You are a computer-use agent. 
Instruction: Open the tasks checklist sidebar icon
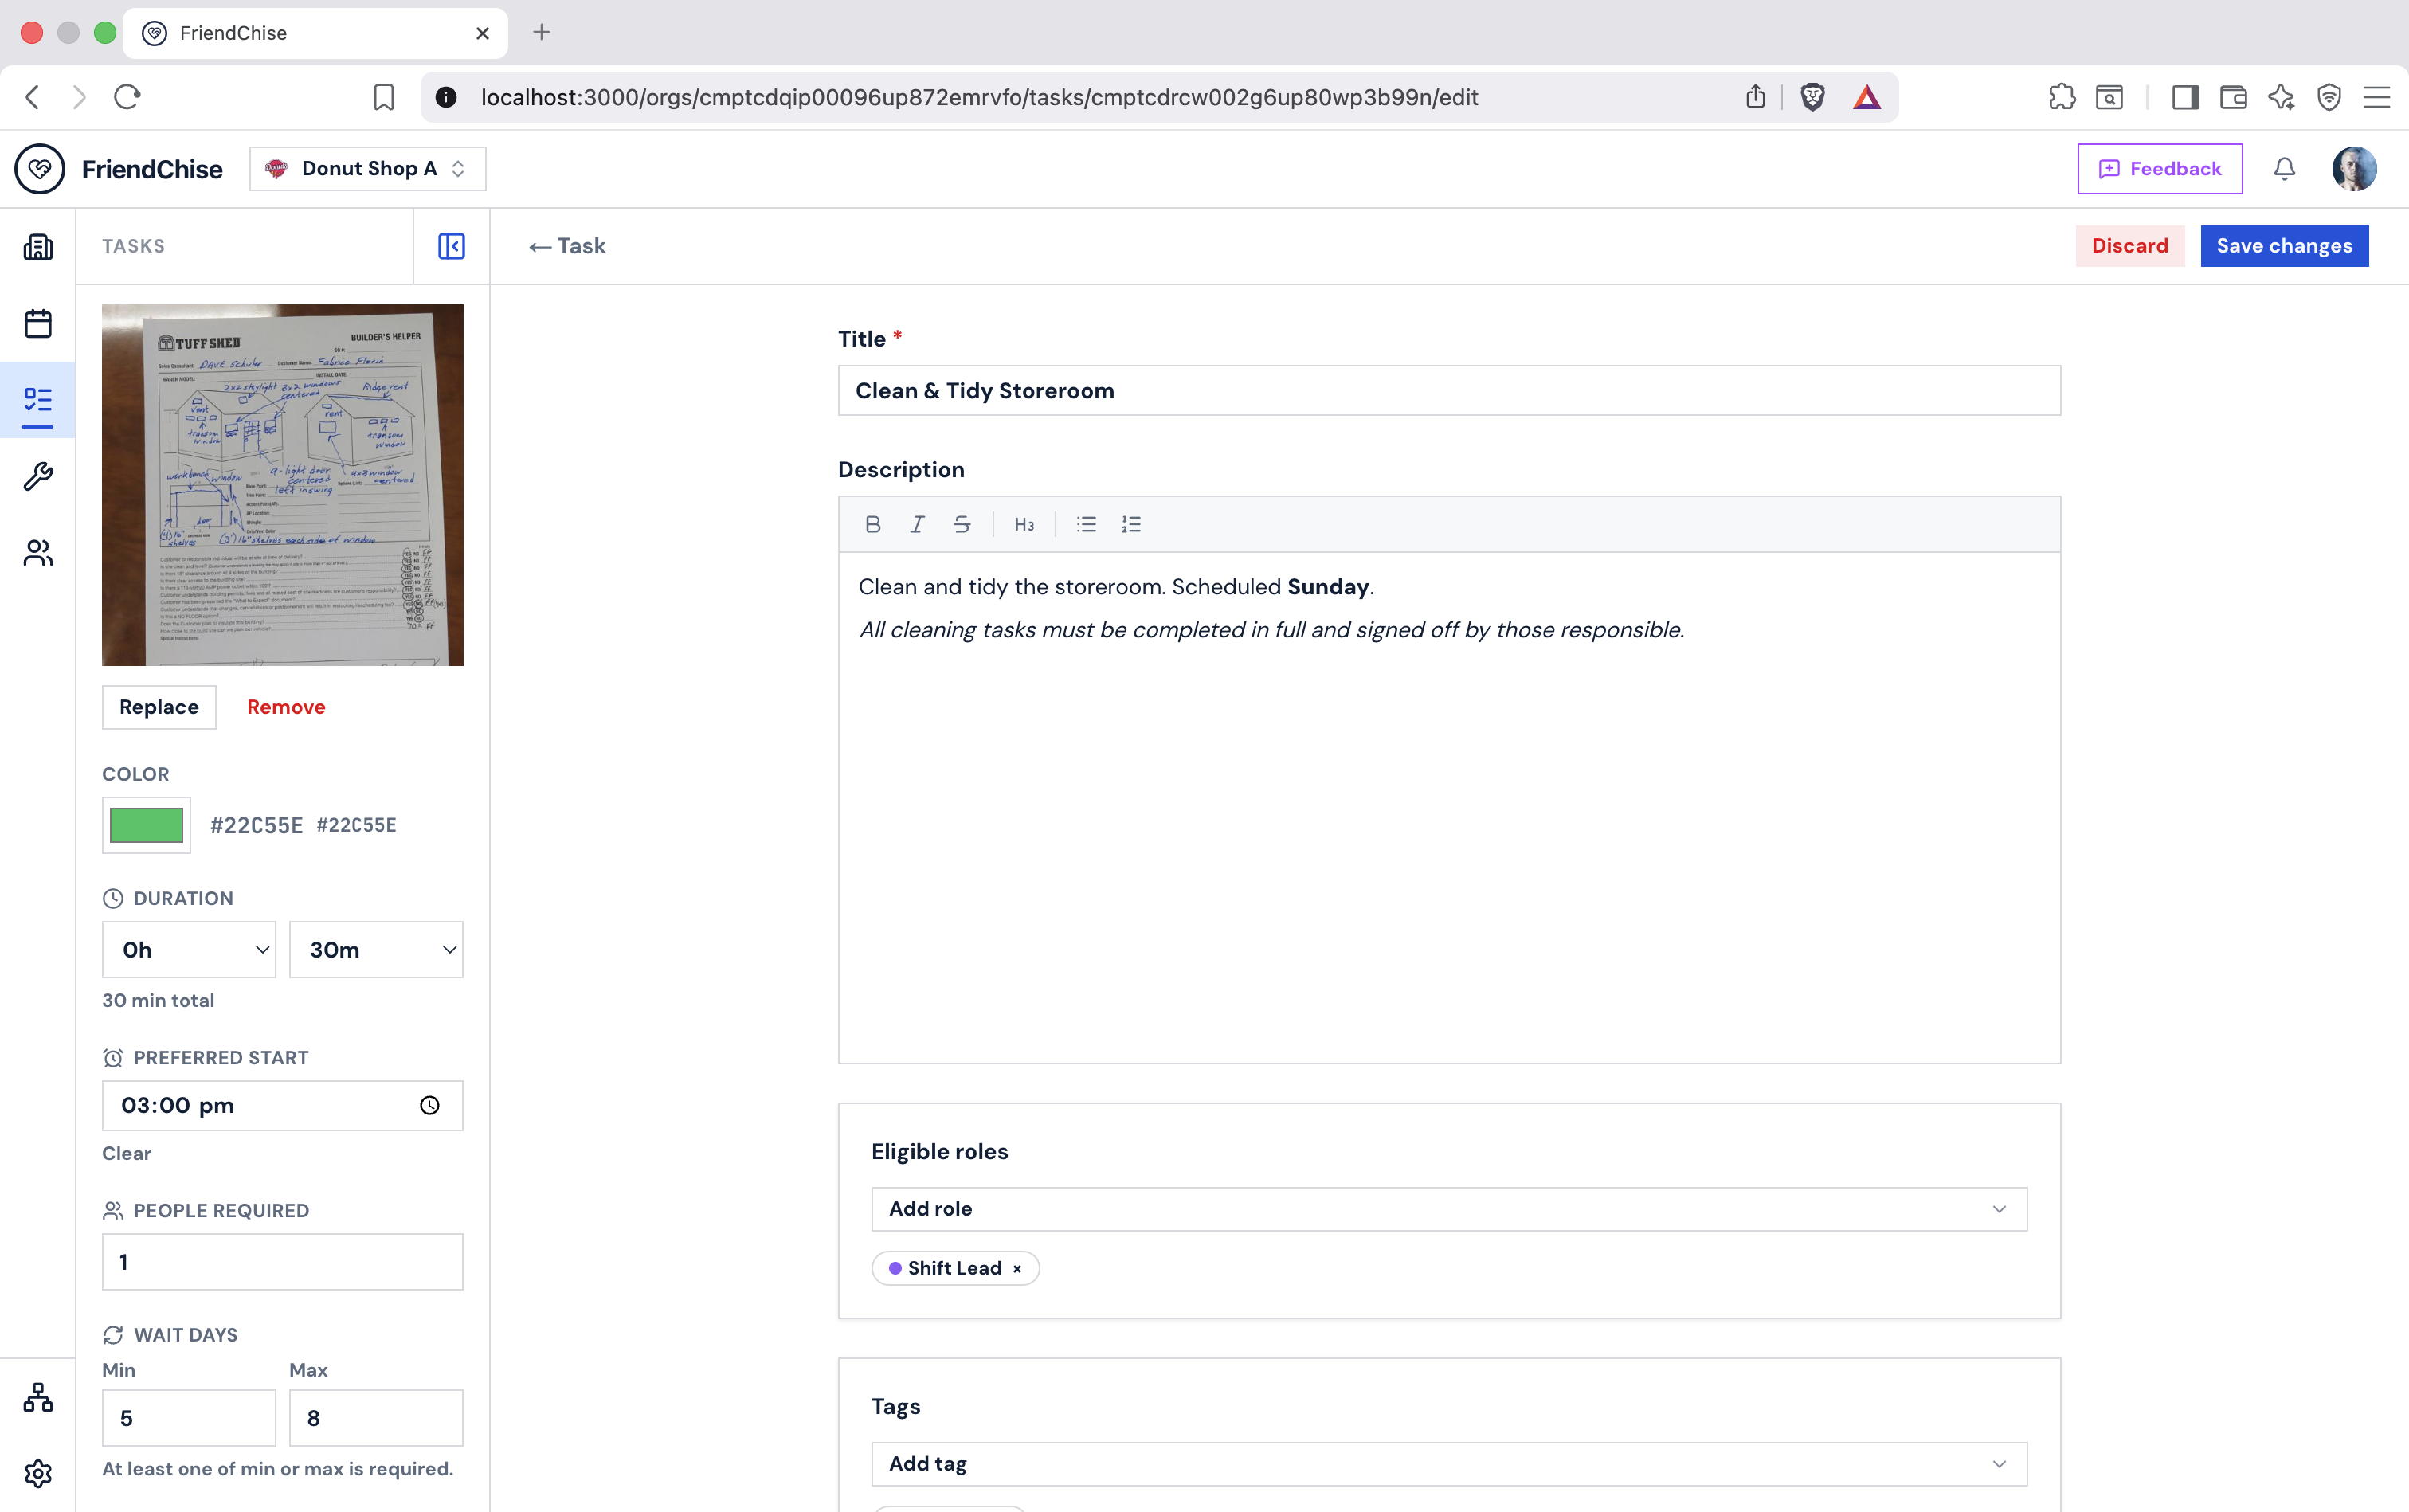38,400
